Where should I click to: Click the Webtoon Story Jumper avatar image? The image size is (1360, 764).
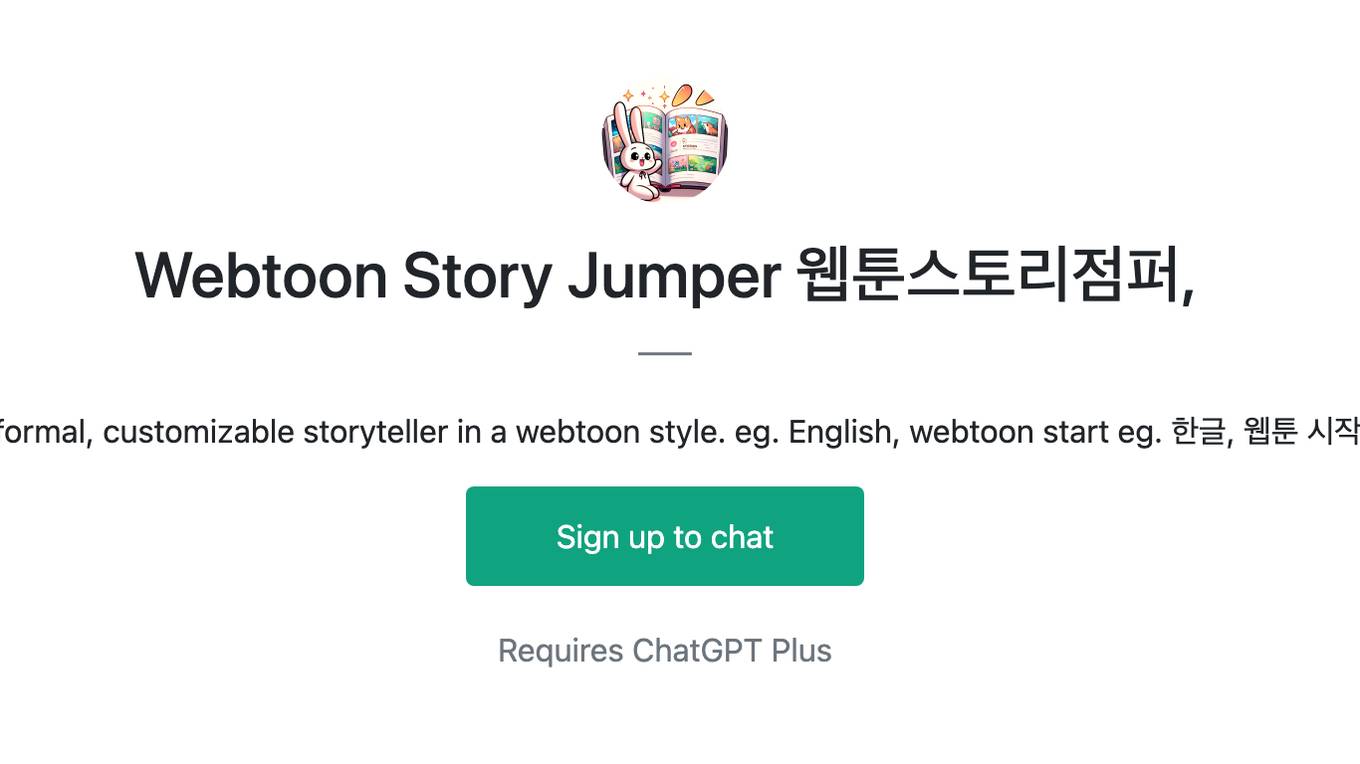point(665,143)
